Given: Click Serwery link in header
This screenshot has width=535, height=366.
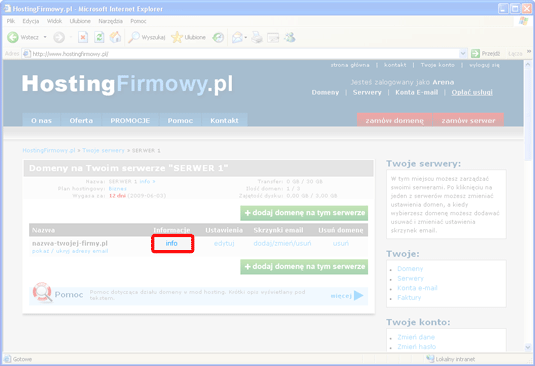Looking at the screenshot, I should (x=367, y=92).
